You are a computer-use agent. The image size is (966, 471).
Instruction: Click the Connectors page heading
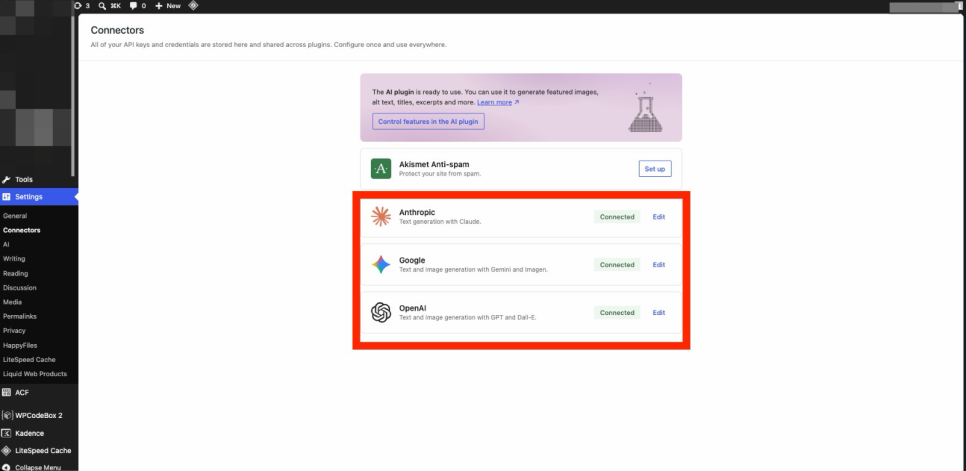pyautogui.click(x=117, y=30)
